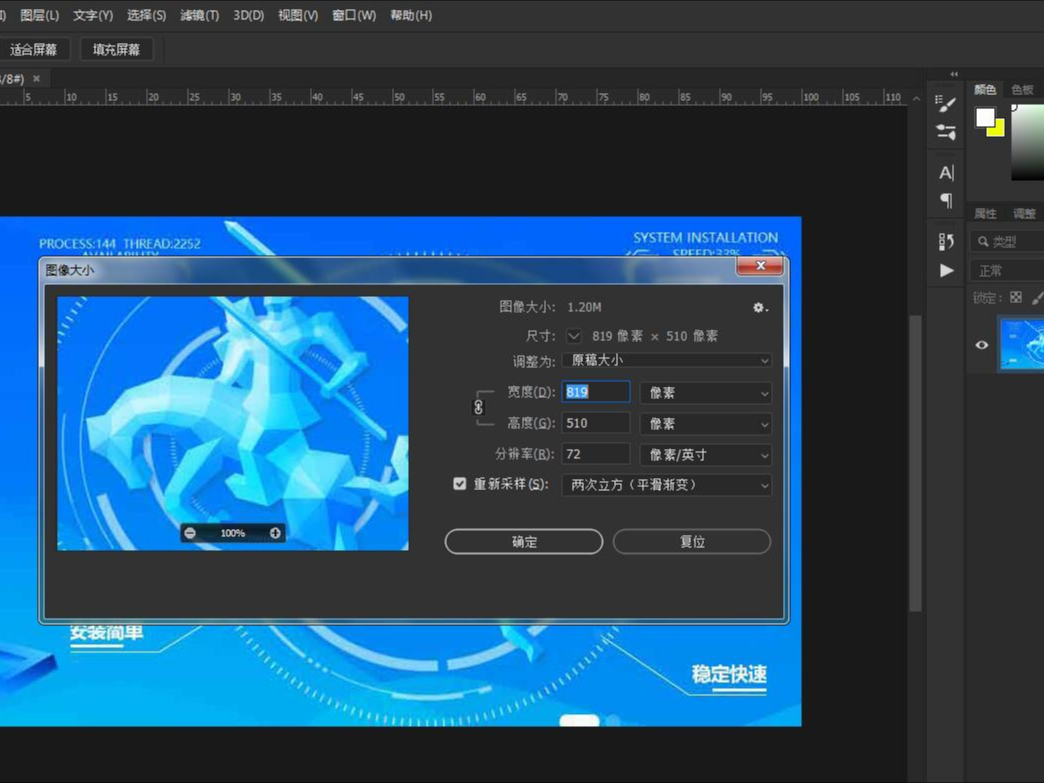The image size is (1044, 783).
Task: Open the Paragraph panel icon
Action: point(944,202)
